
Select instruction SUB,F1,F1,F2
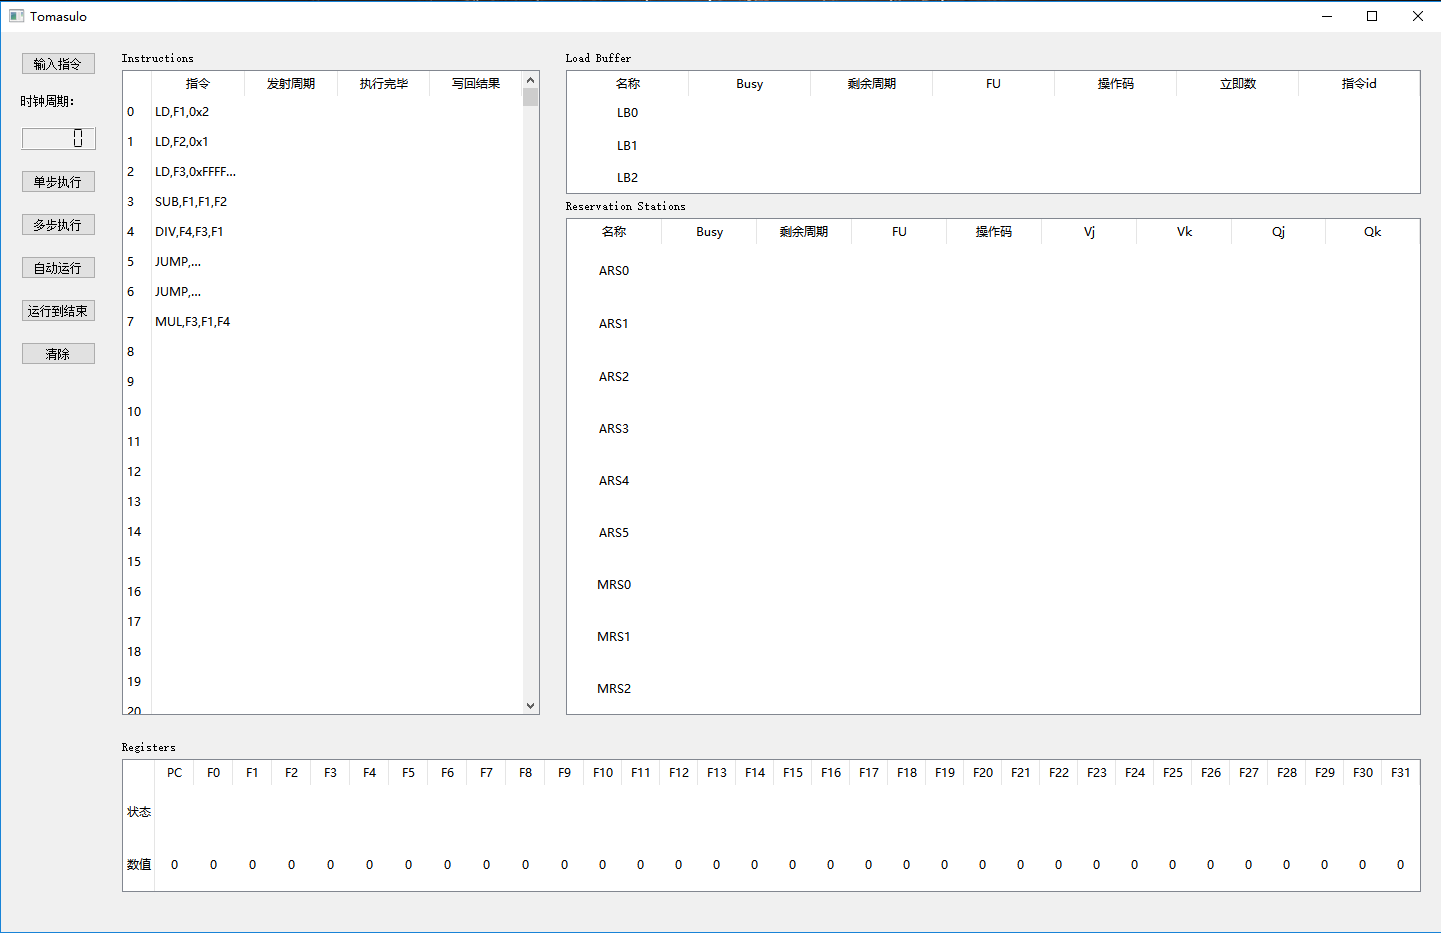tap(191, 202)
